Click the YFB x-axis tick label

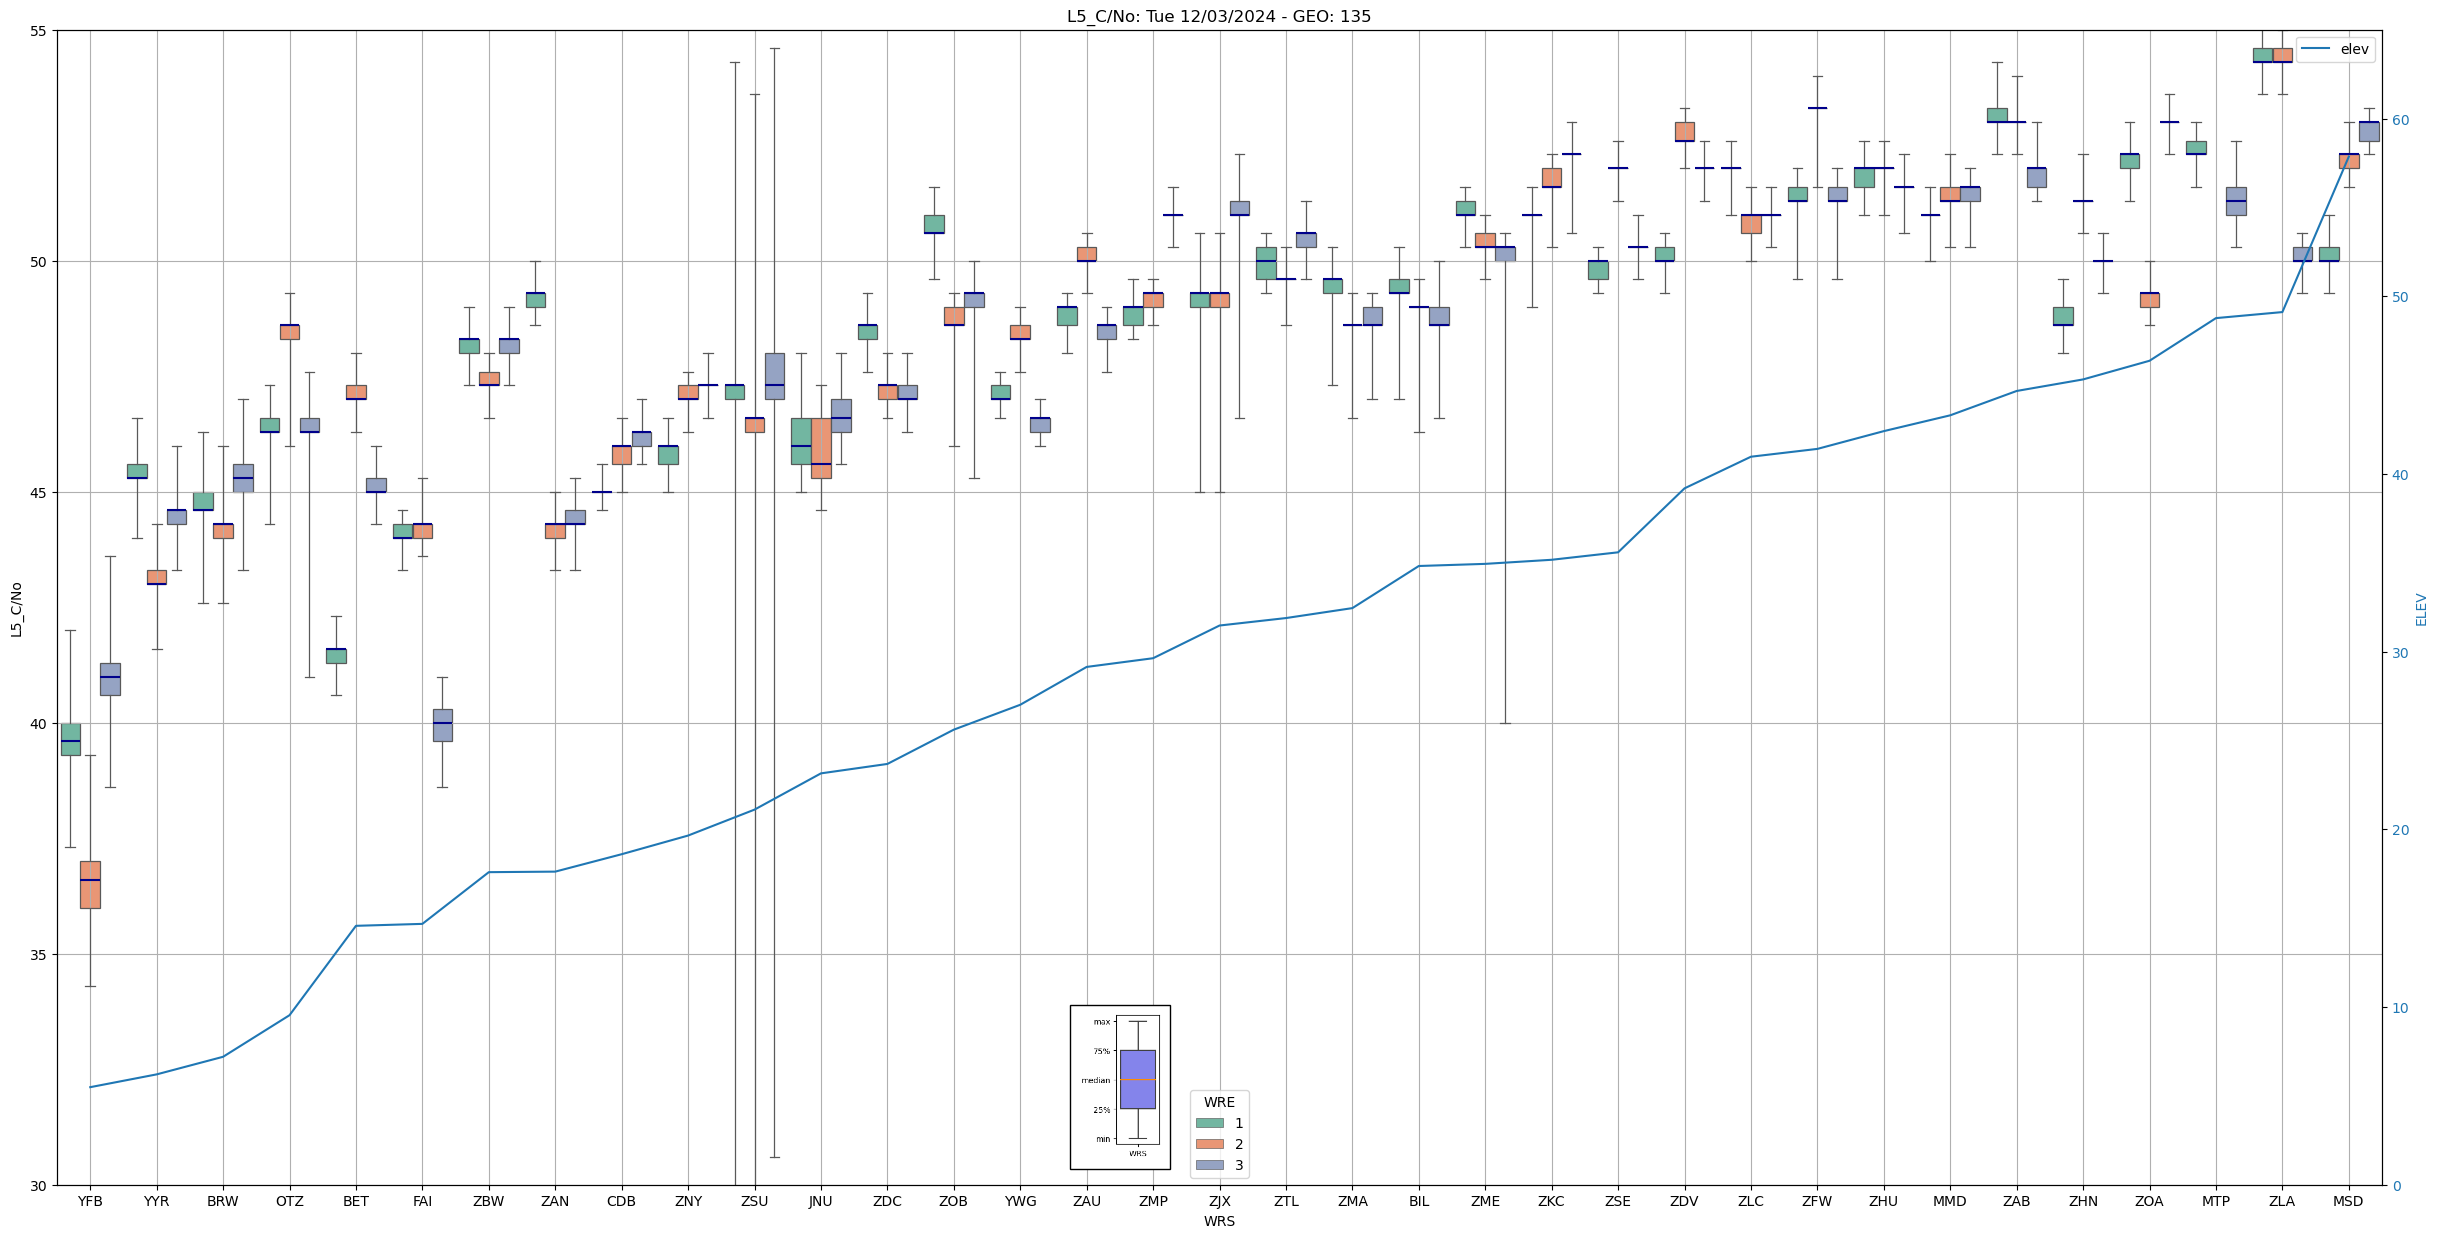coord(90,1201)
